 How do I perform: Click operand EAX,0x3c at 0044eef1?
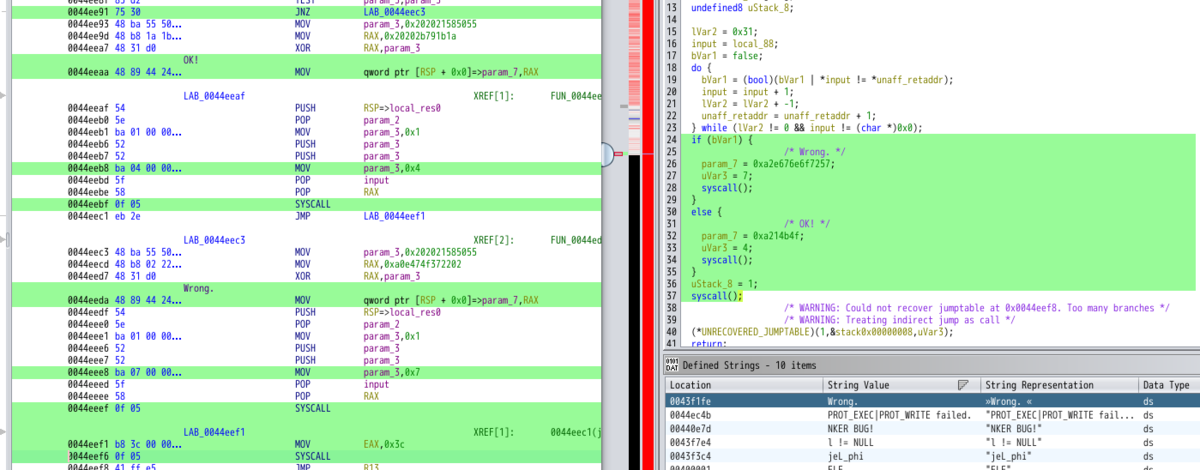point(384,444)
